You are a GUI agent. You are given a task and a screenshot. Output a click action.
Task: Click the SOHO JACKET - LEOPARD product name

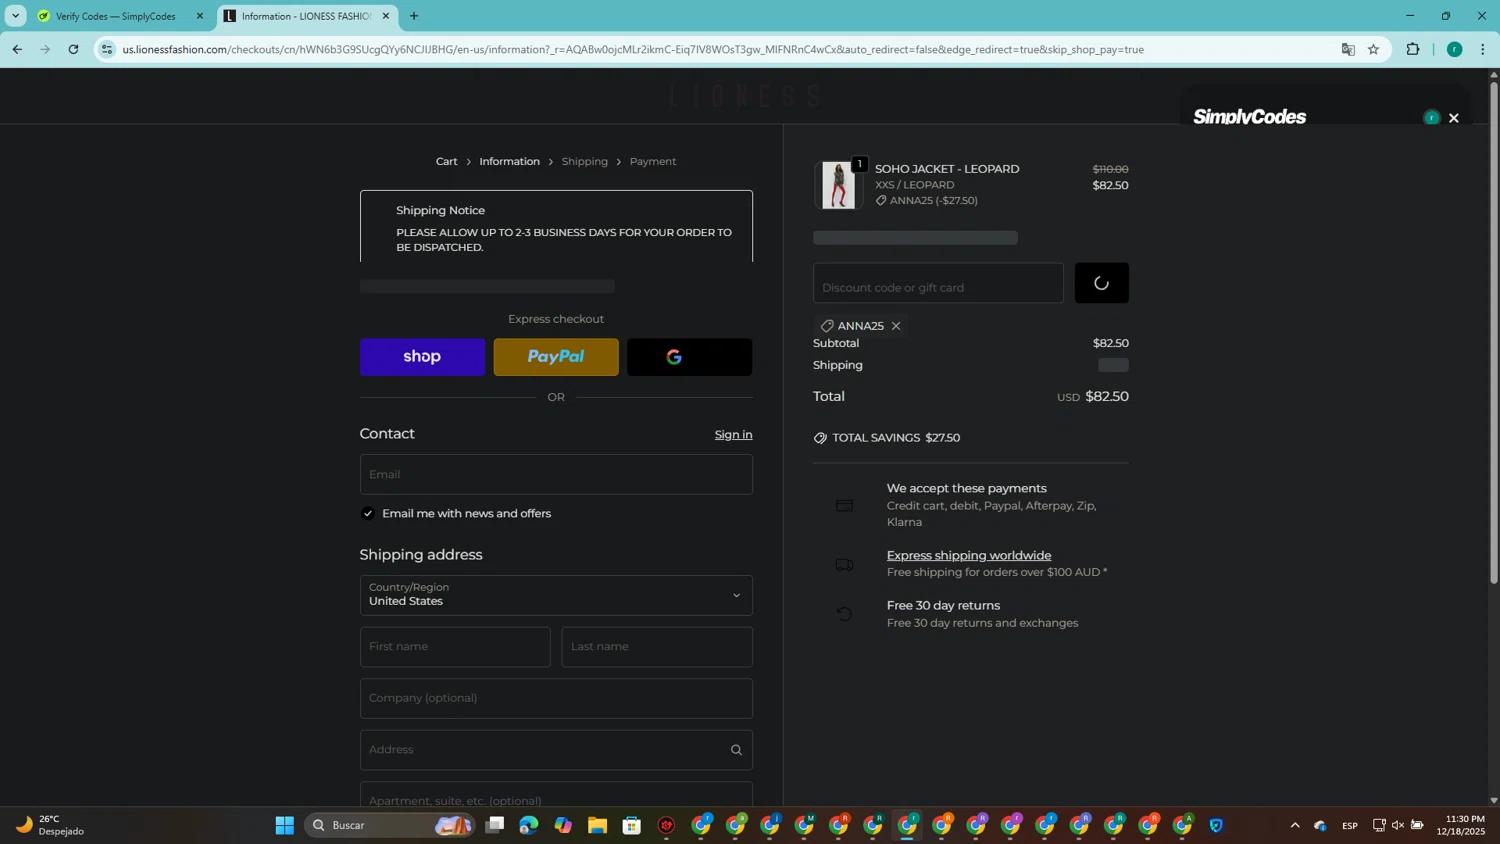coord(947,169)
